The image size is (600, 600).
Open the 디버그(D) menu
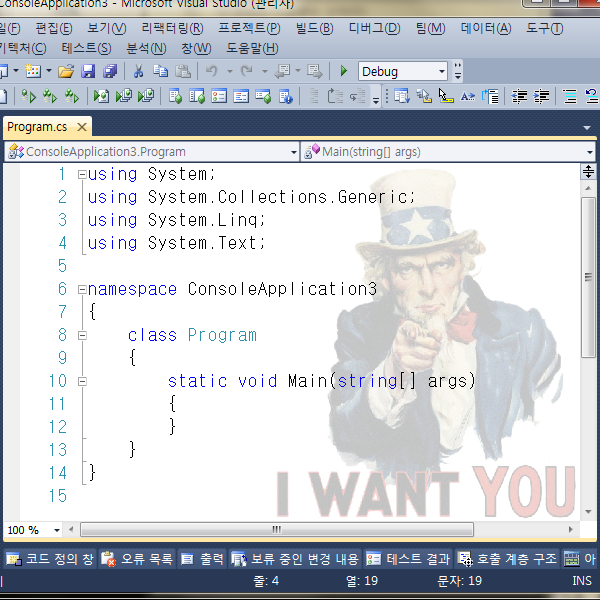coord(374,28)
